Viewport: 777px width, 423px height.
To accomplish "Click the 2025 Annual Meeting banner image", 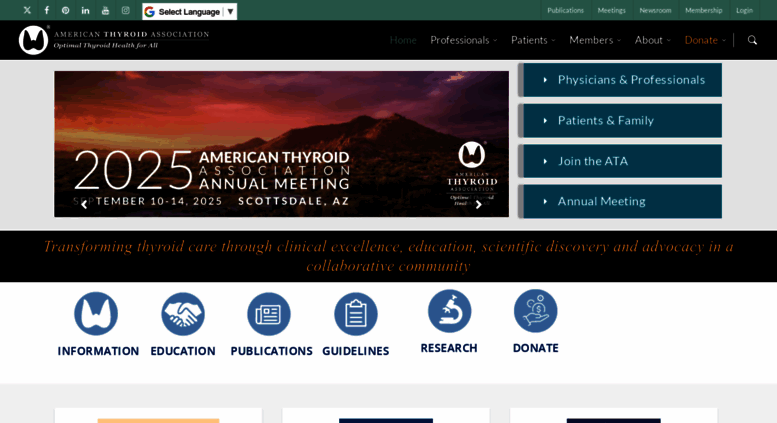I will (x=281, y=144).
